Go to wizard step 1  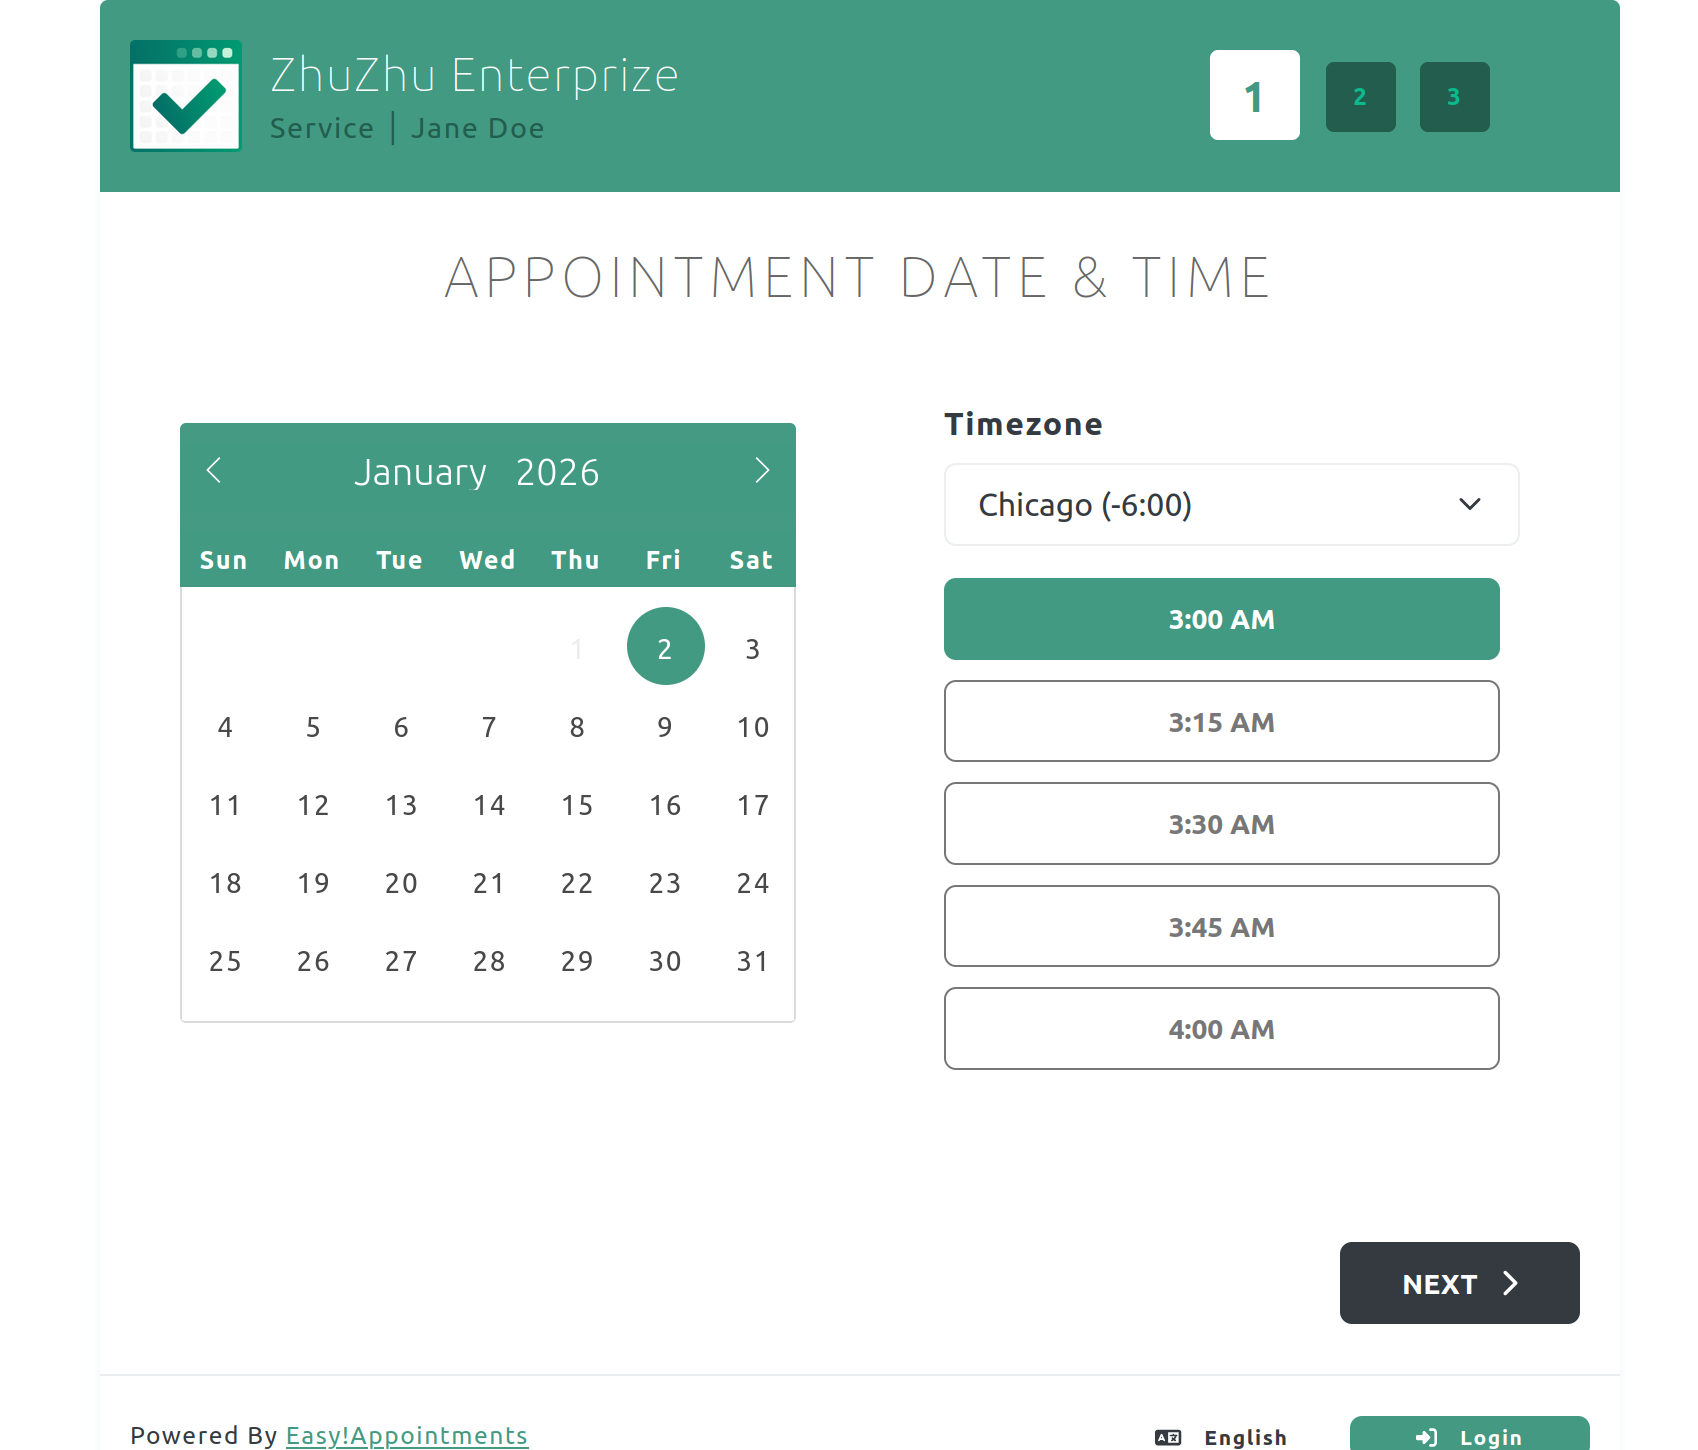click(x=1254, y=96)
